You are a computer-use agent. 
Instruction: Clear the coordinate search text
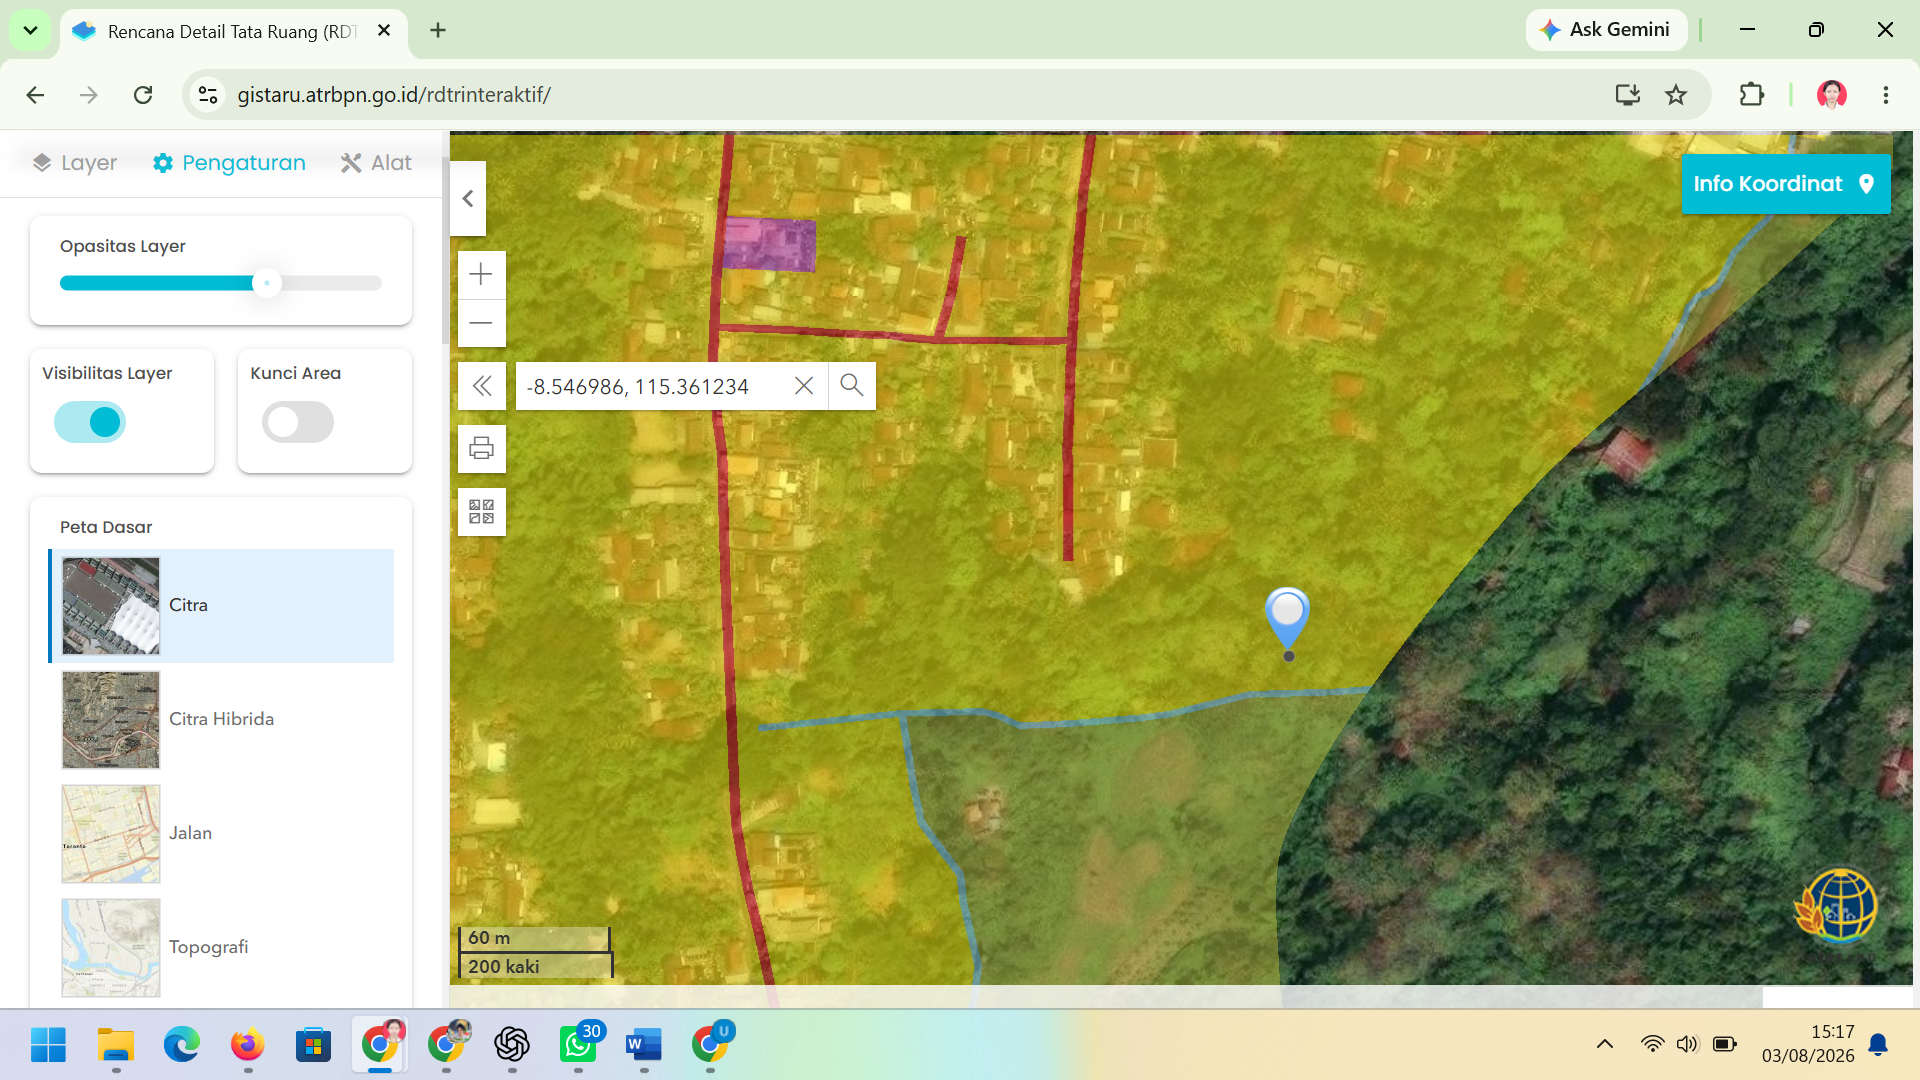coord(804,386)
